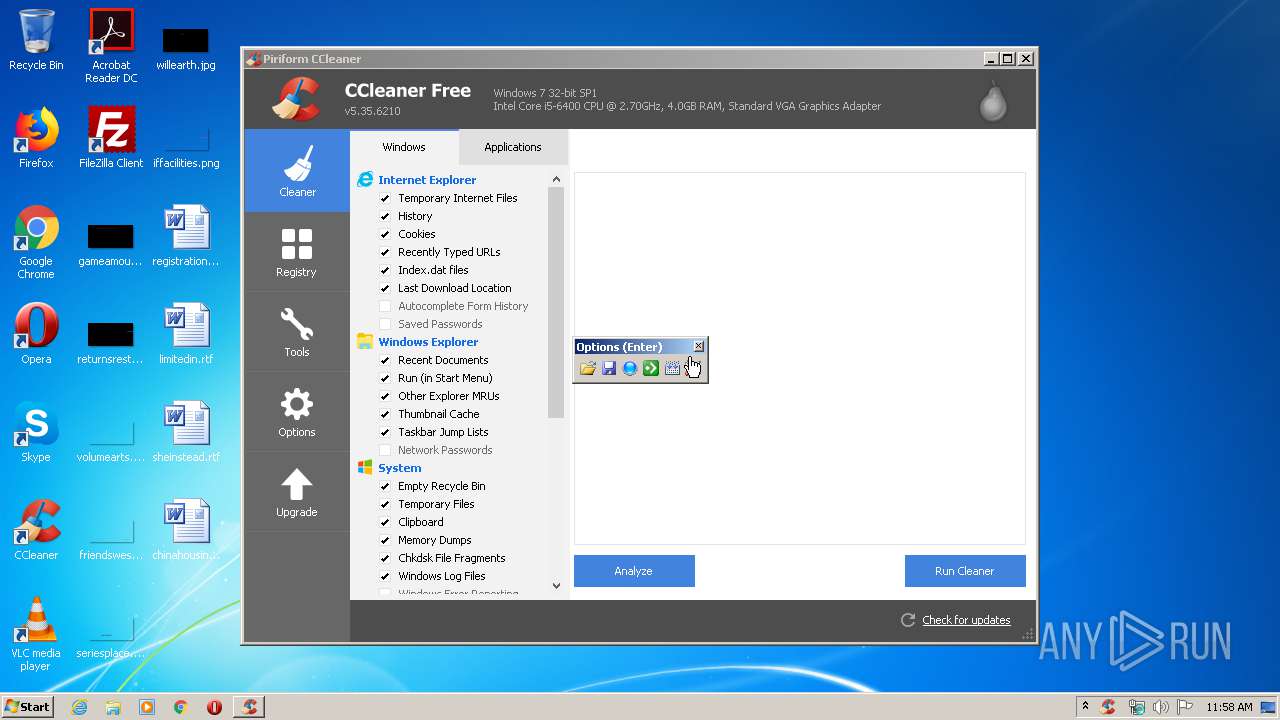Select Firefox desktop shortcut
Image resolution: width=1280 pixels, height=720 pixels.
[x=36, y=138]
